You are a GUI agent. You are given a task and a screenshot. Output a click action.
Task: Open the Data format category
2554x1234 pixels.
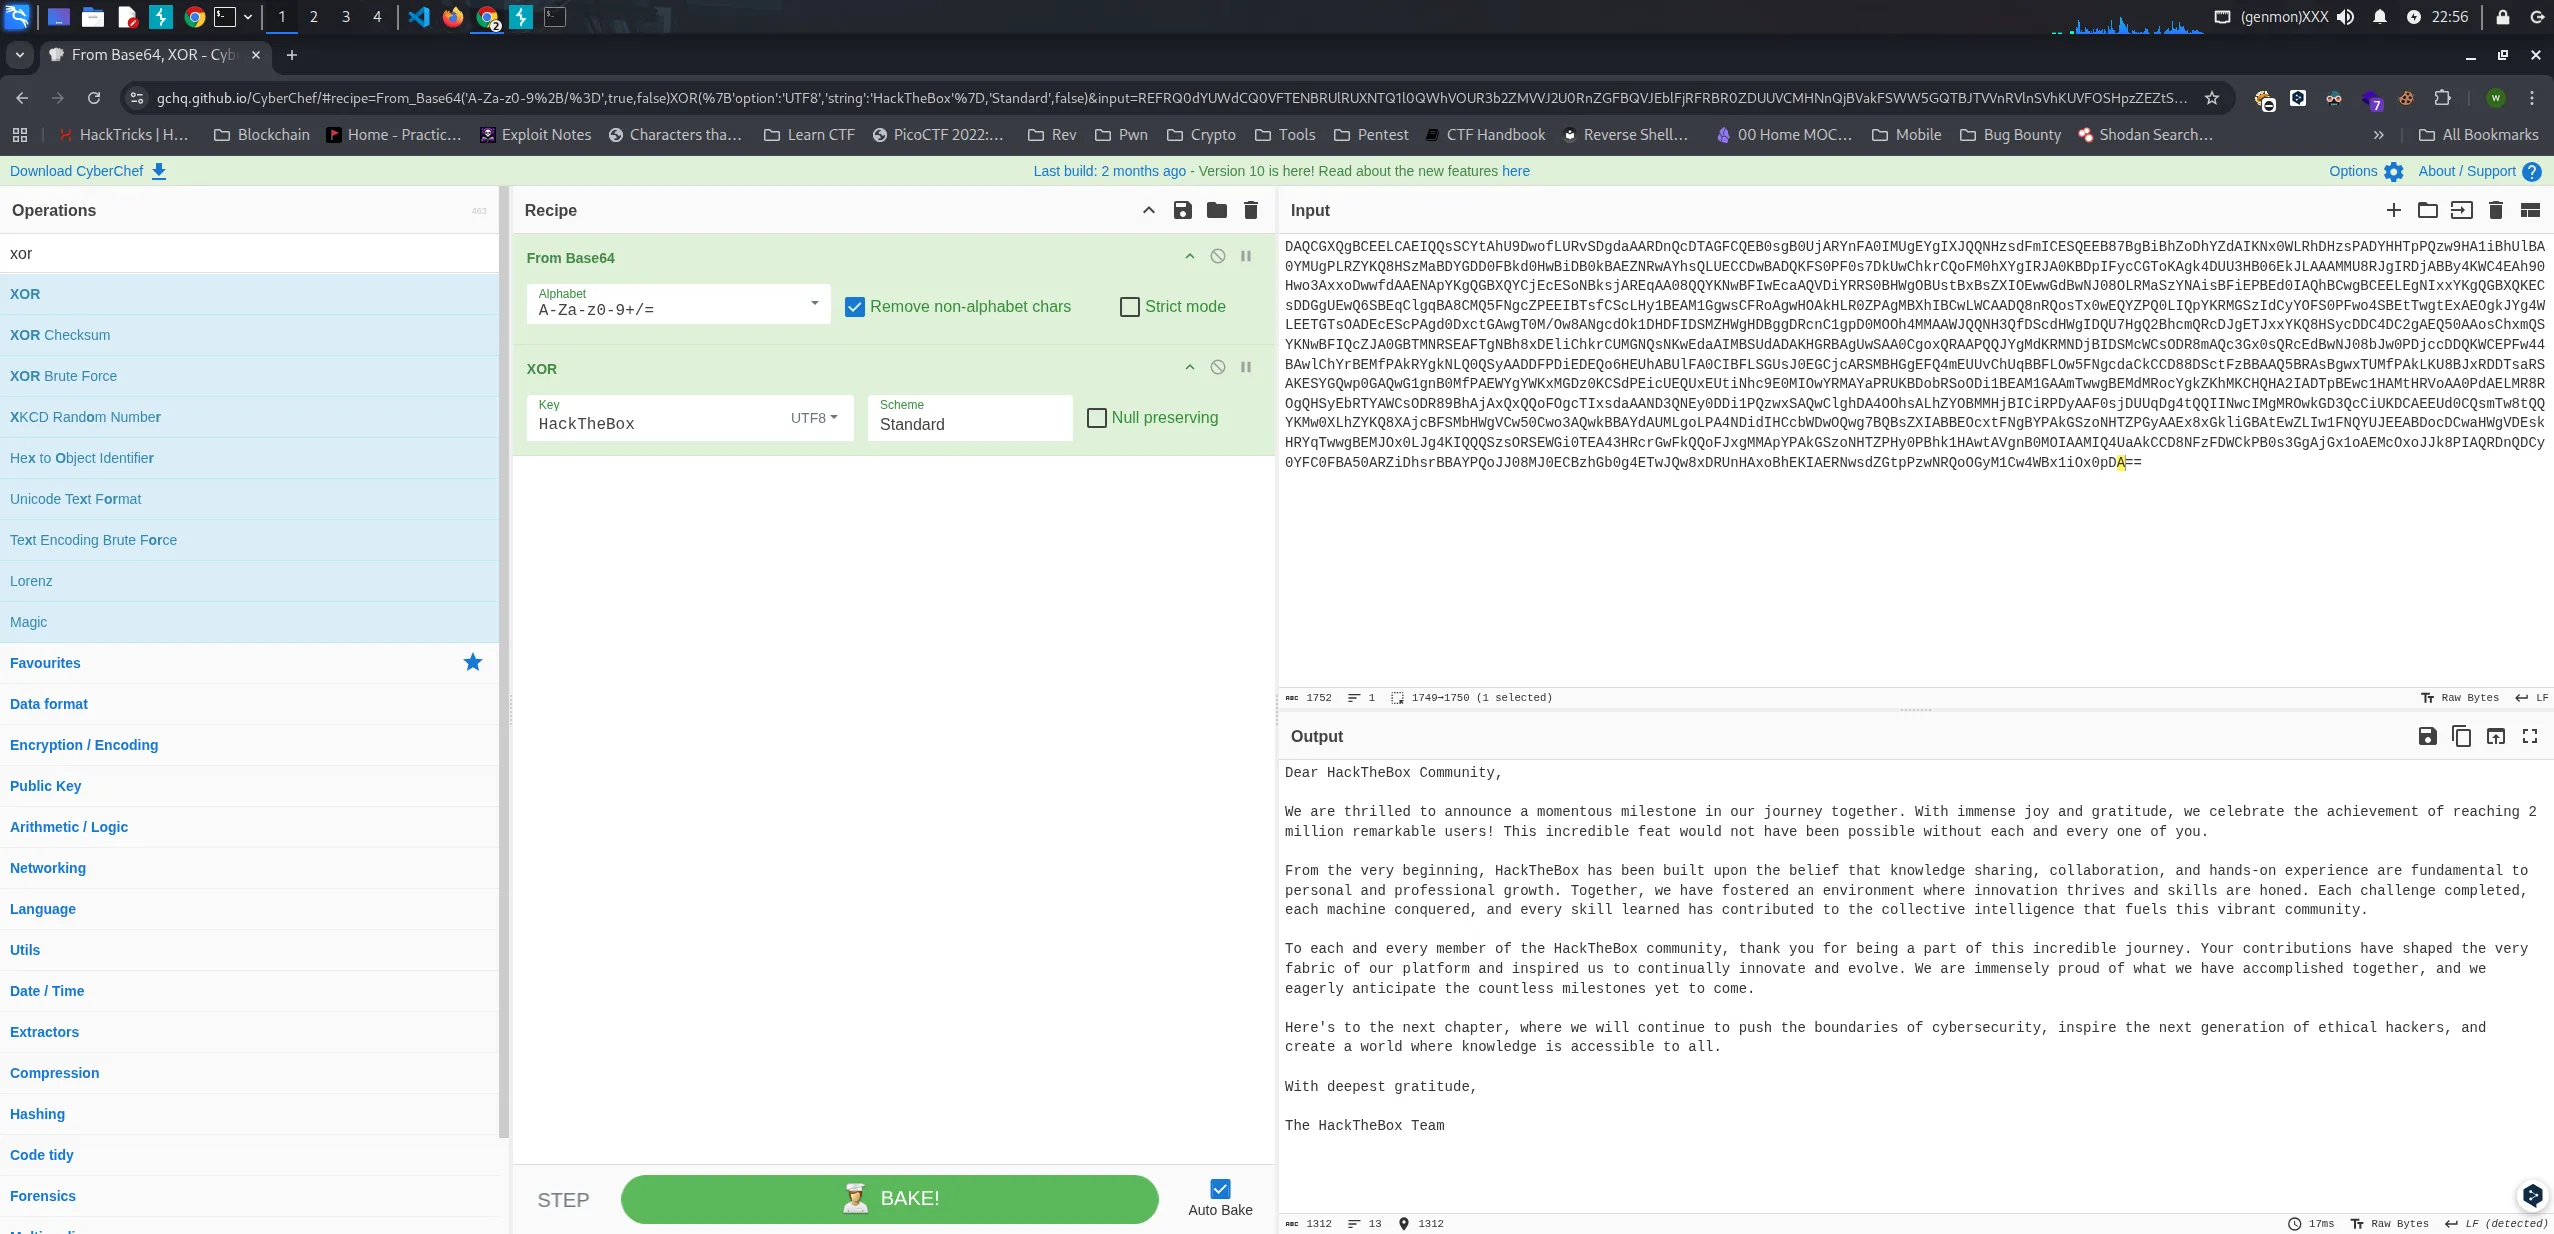pos(49,704)
